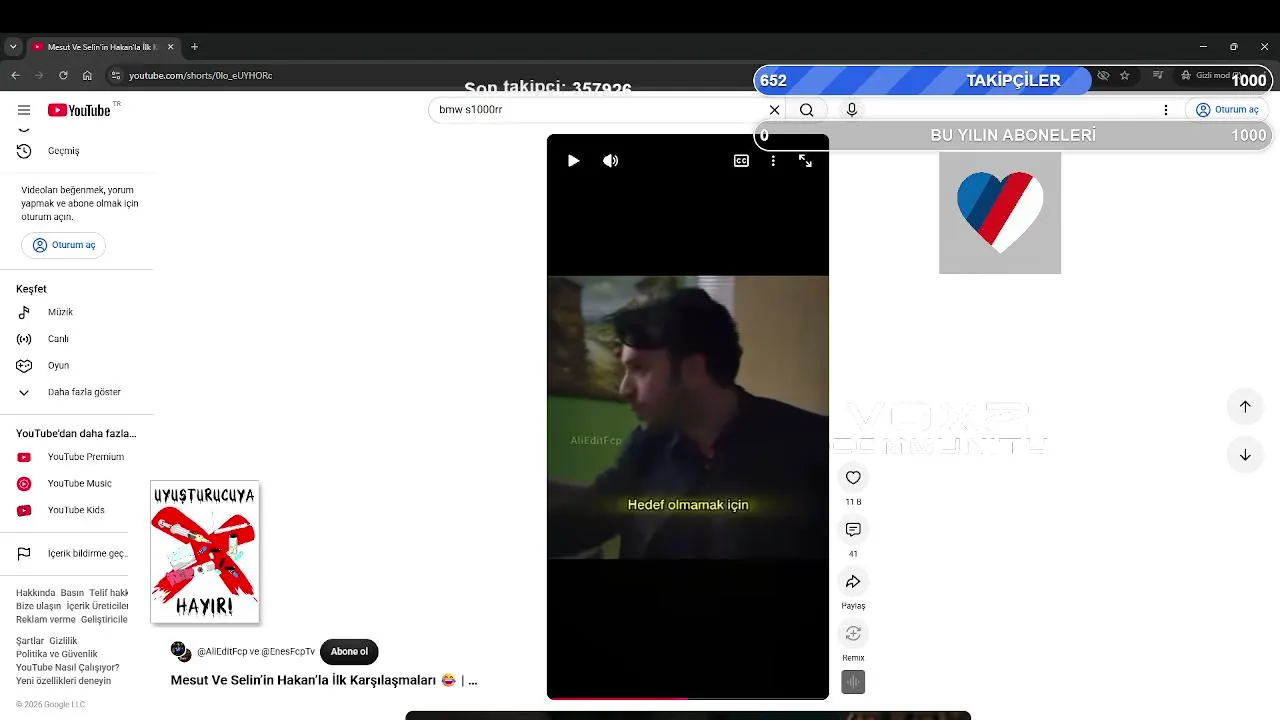The width and height of the screenshot is (1280, 720).
Task: Open the @AliEditFcp ve @EnesFcpTv channel link
Action: [x=256, y=652]
